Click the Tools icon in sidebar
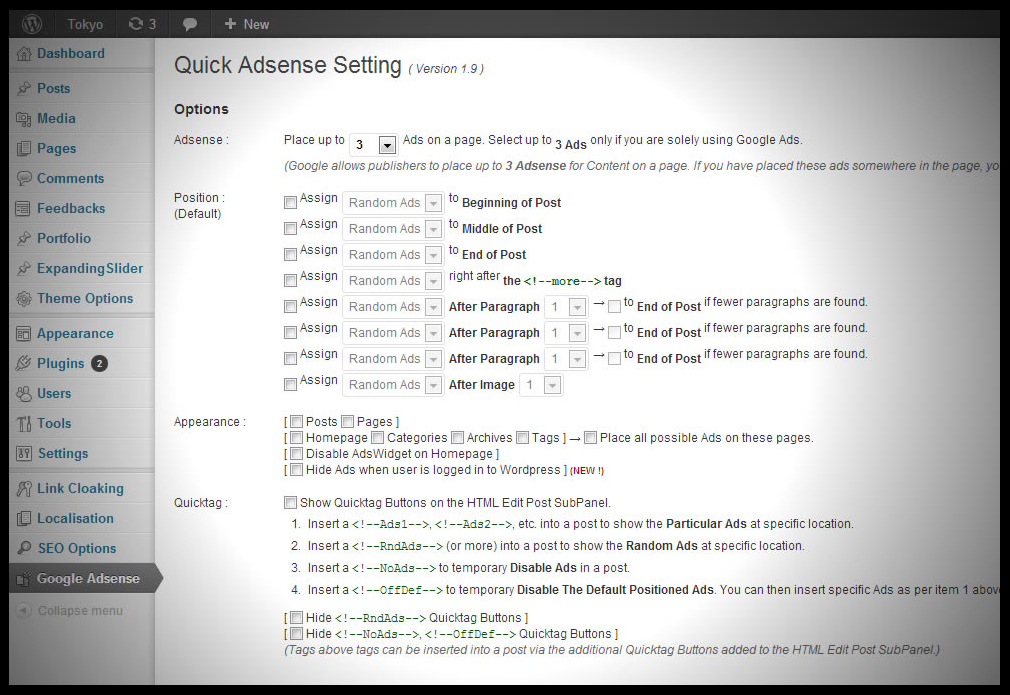The image size is (1010, 695). (24, 424)
